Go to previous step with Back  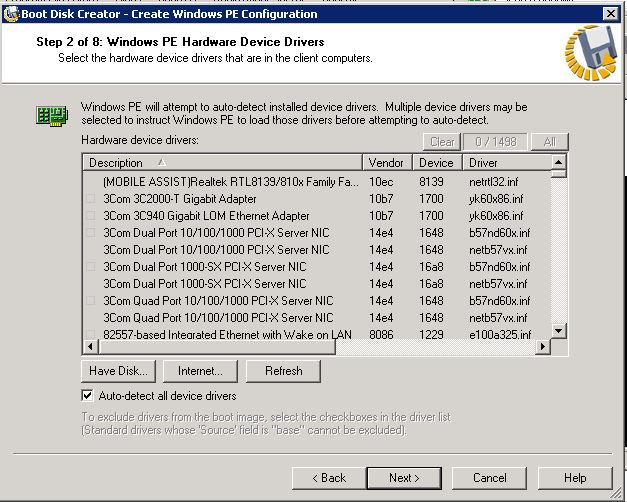point(329,478)
